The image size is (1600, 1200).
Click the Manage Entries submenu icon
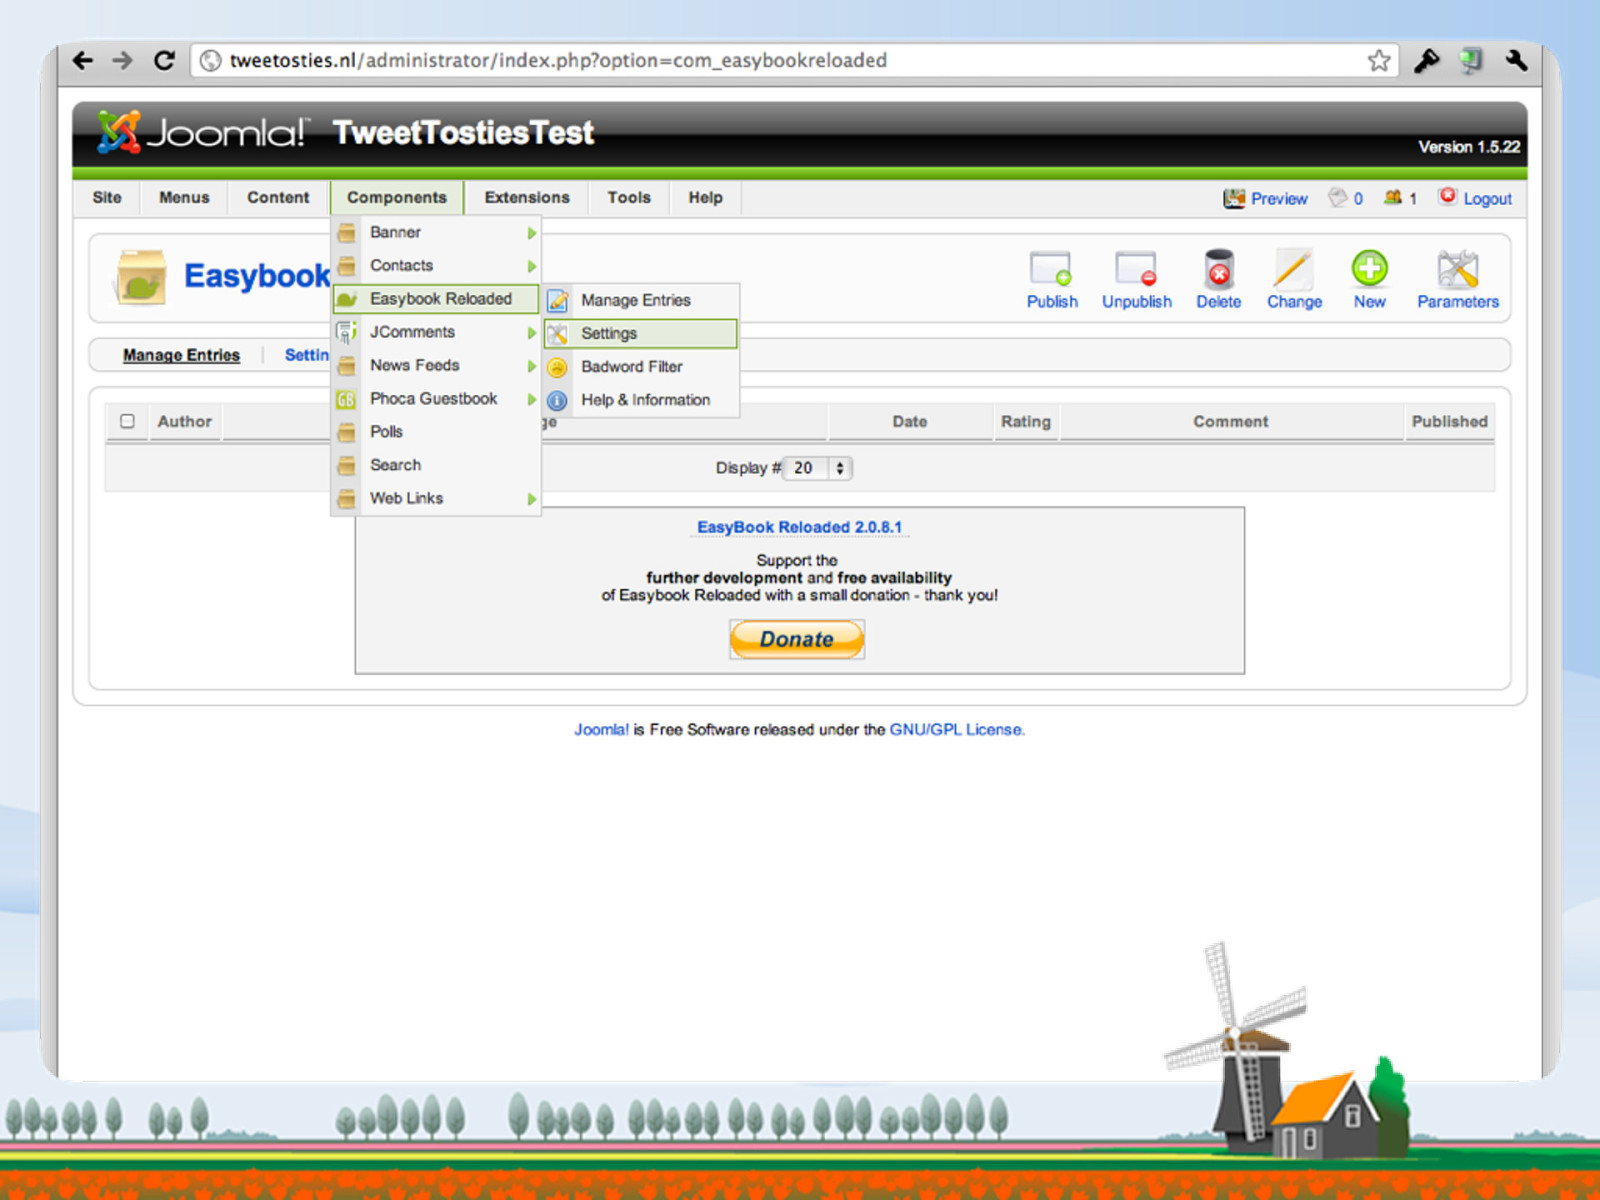tap(558, 300)
